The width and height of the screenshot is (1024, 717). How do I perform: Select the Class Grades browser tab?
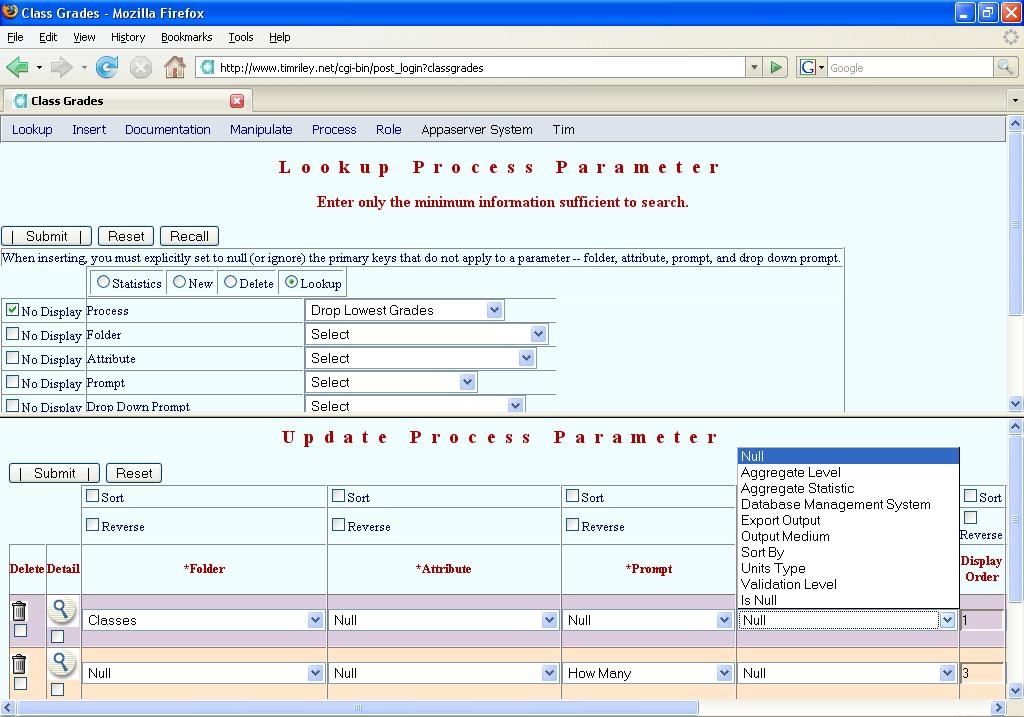click(128, 101)
